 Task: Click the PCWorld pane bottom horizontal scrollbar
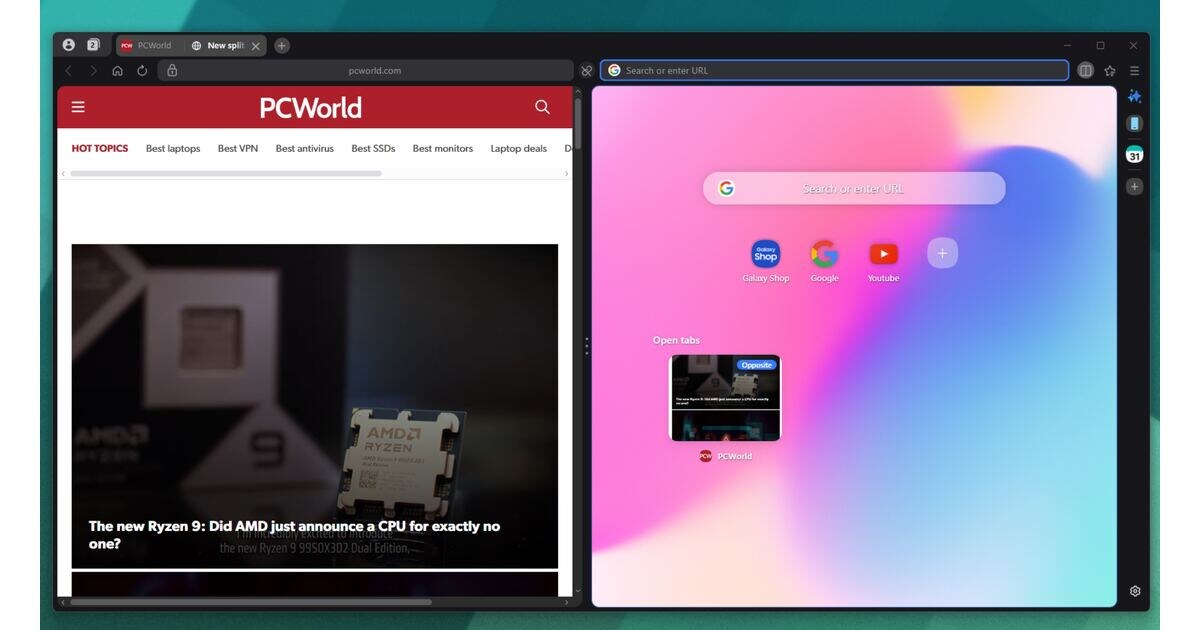click(x=250, y=602)
